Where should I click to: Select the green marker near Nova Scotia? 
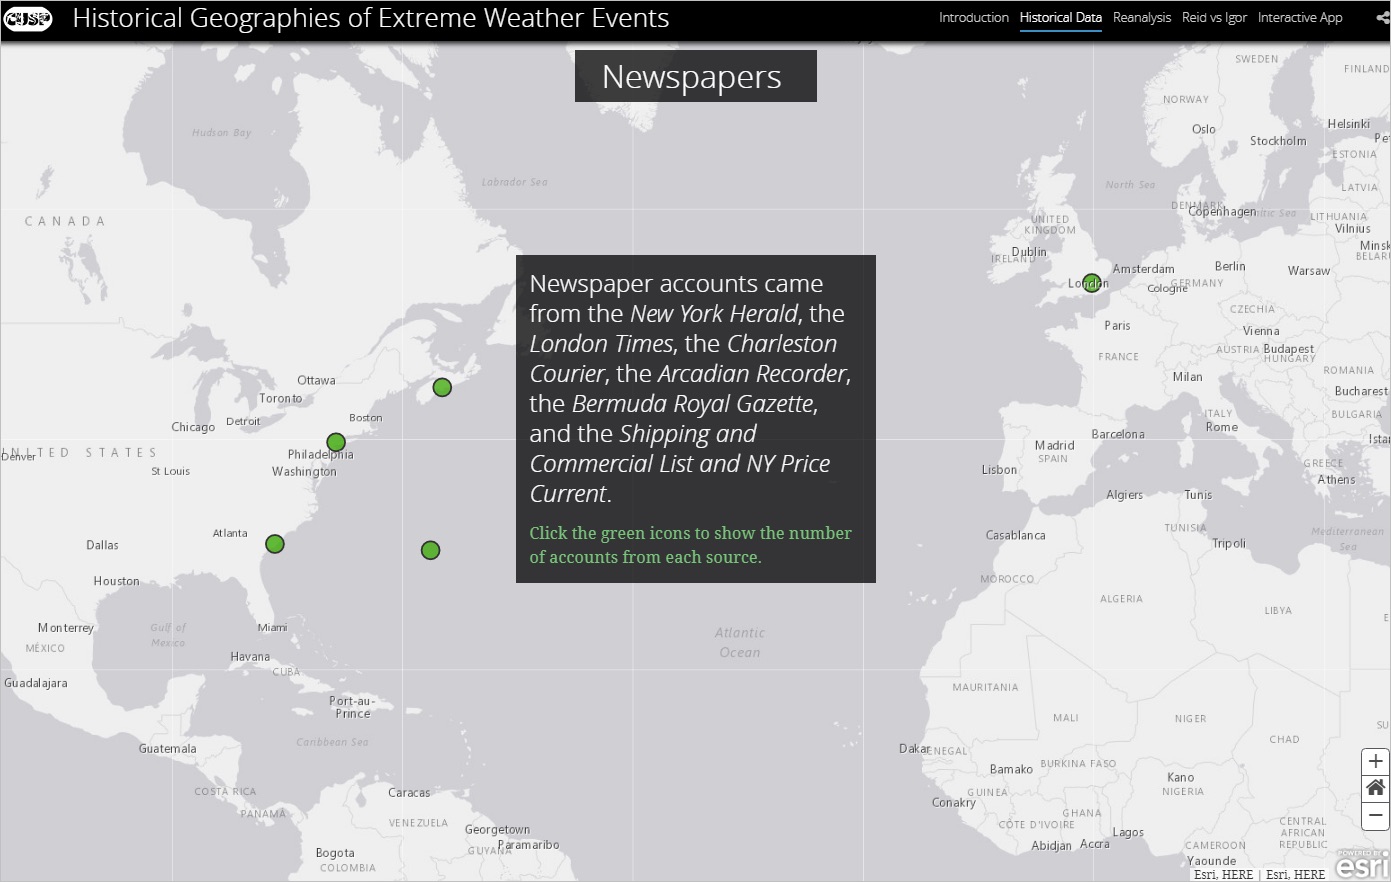(x=442, y=387)
